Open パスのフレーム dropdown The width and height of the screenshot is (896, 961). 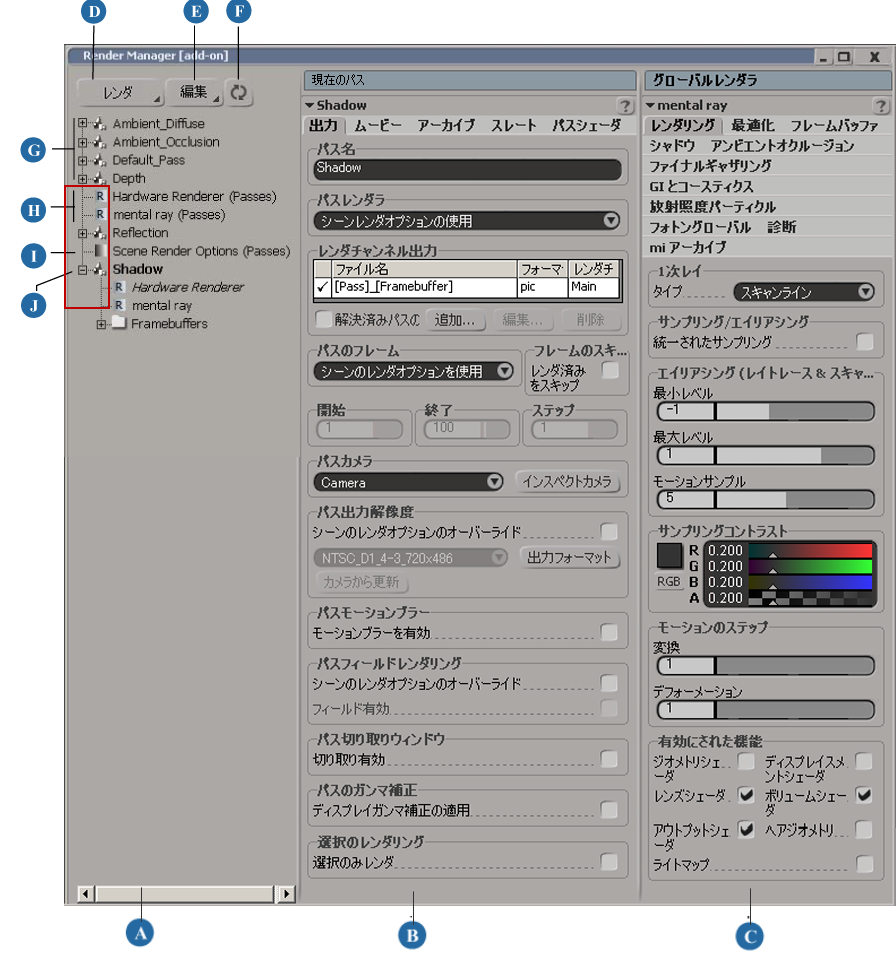(x=414, y=371)
